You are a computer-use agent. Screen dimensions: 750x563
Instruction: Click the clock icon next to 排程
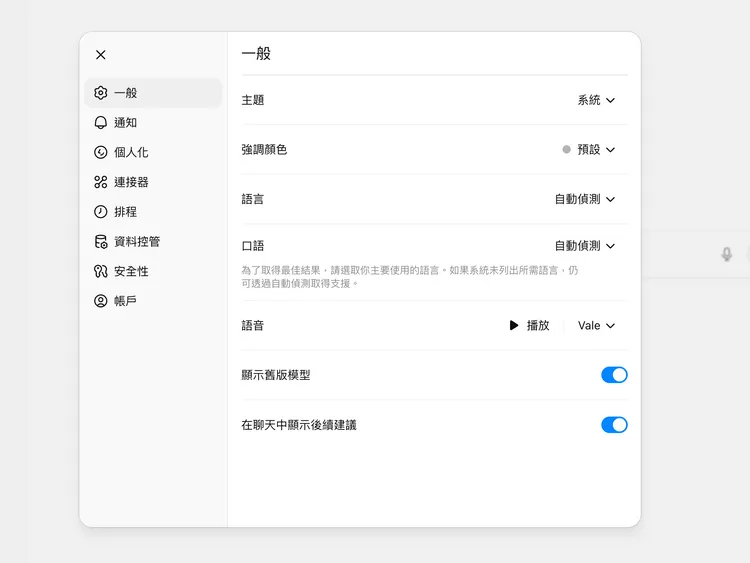click(x=100, y=211)
